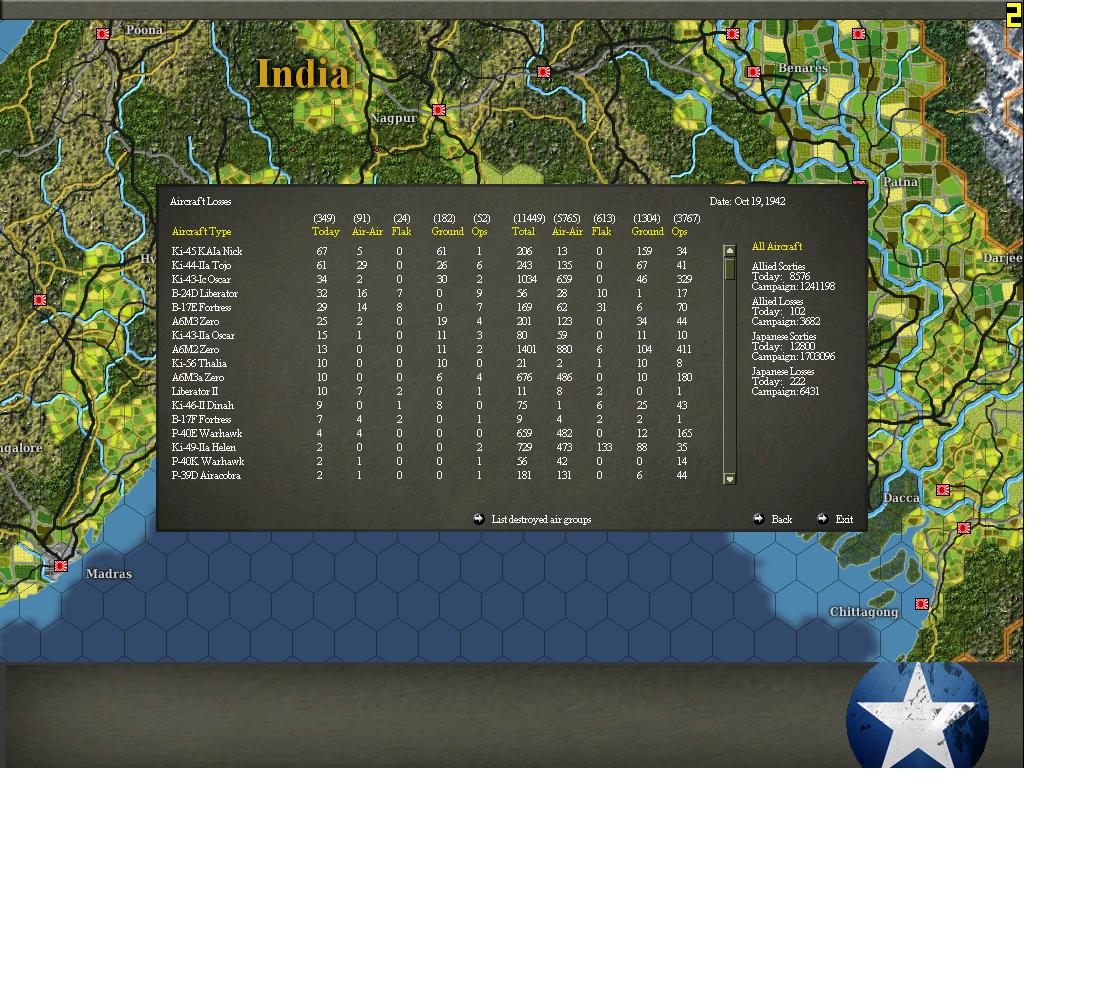Select the P-40K Warhawk row
This screenshot has height=1000, width=1100.
coord(431,462)
